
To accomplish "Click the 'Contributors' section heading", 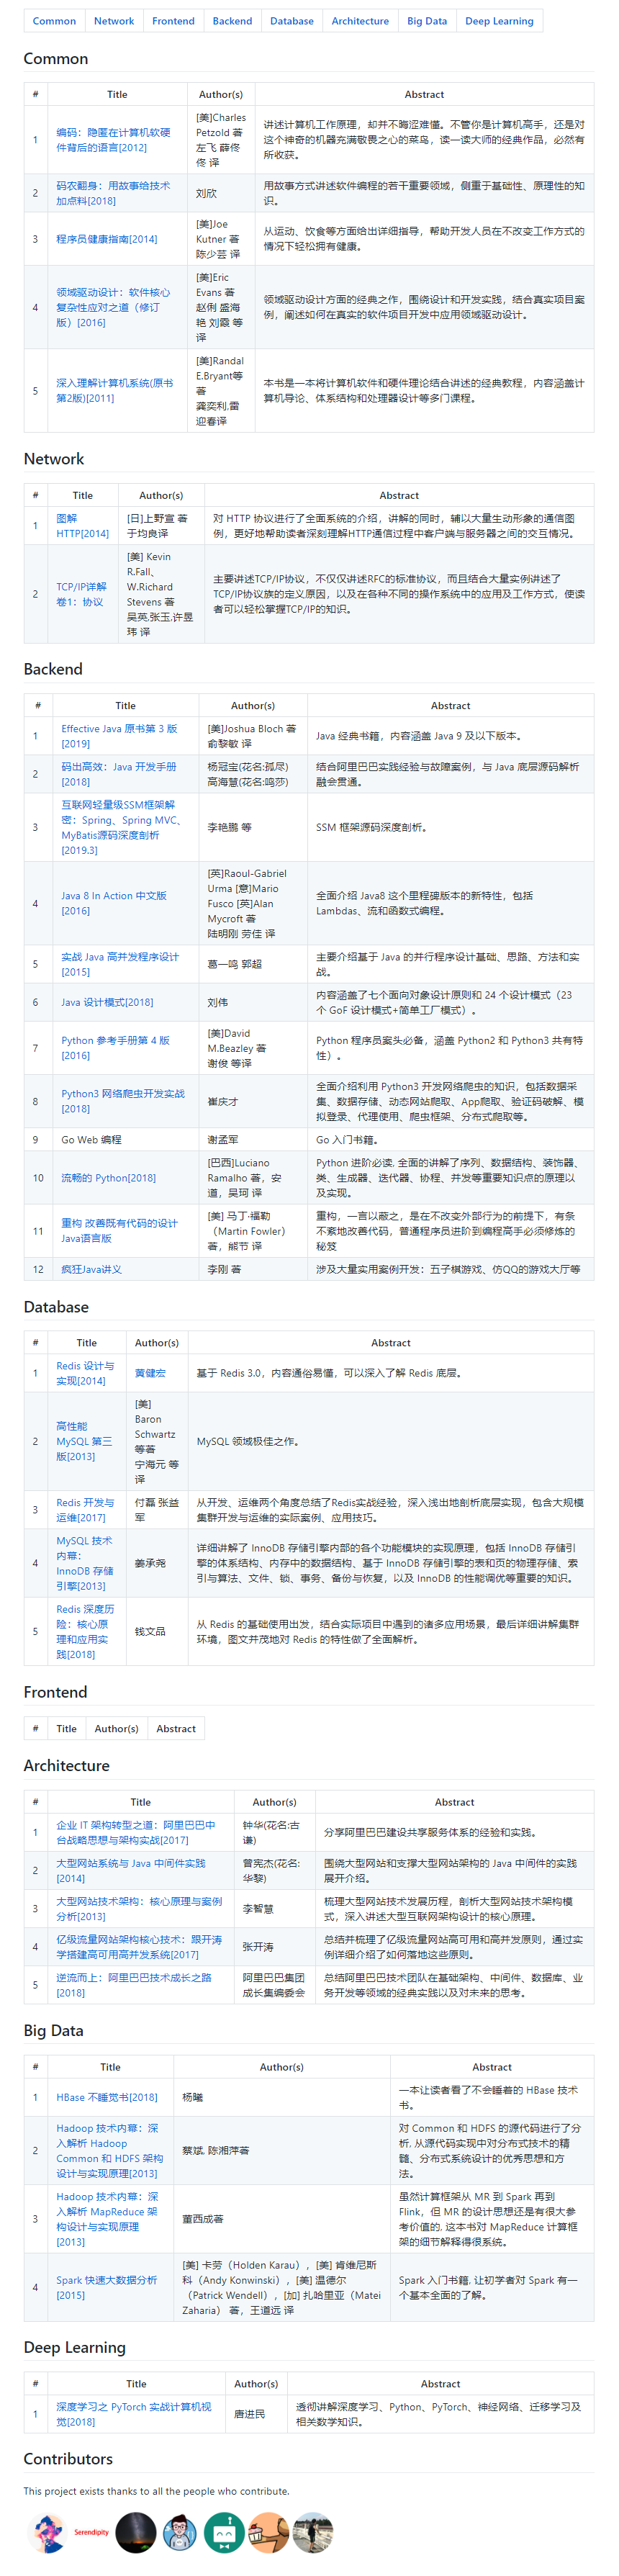I will point(68,2459).
